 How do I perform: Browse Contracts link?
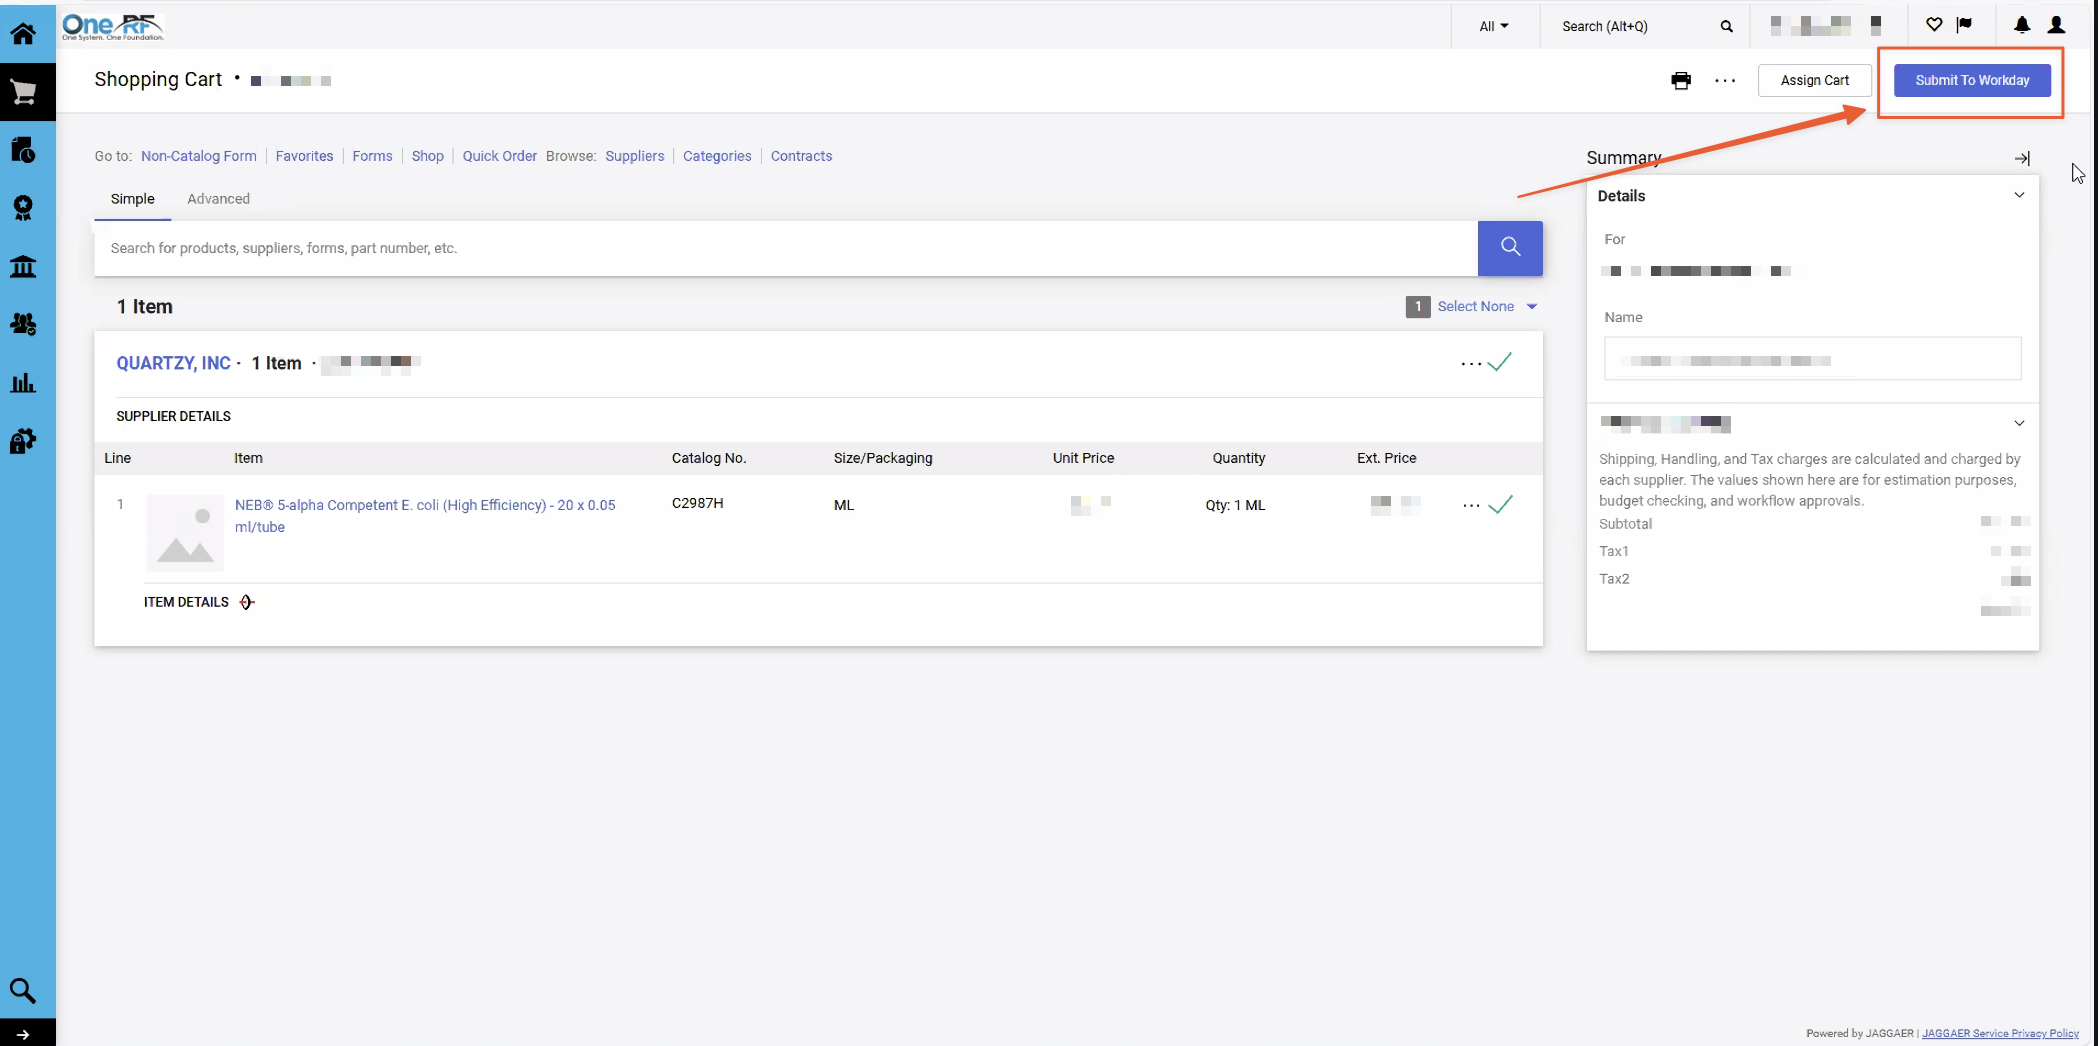click(801, 156)
